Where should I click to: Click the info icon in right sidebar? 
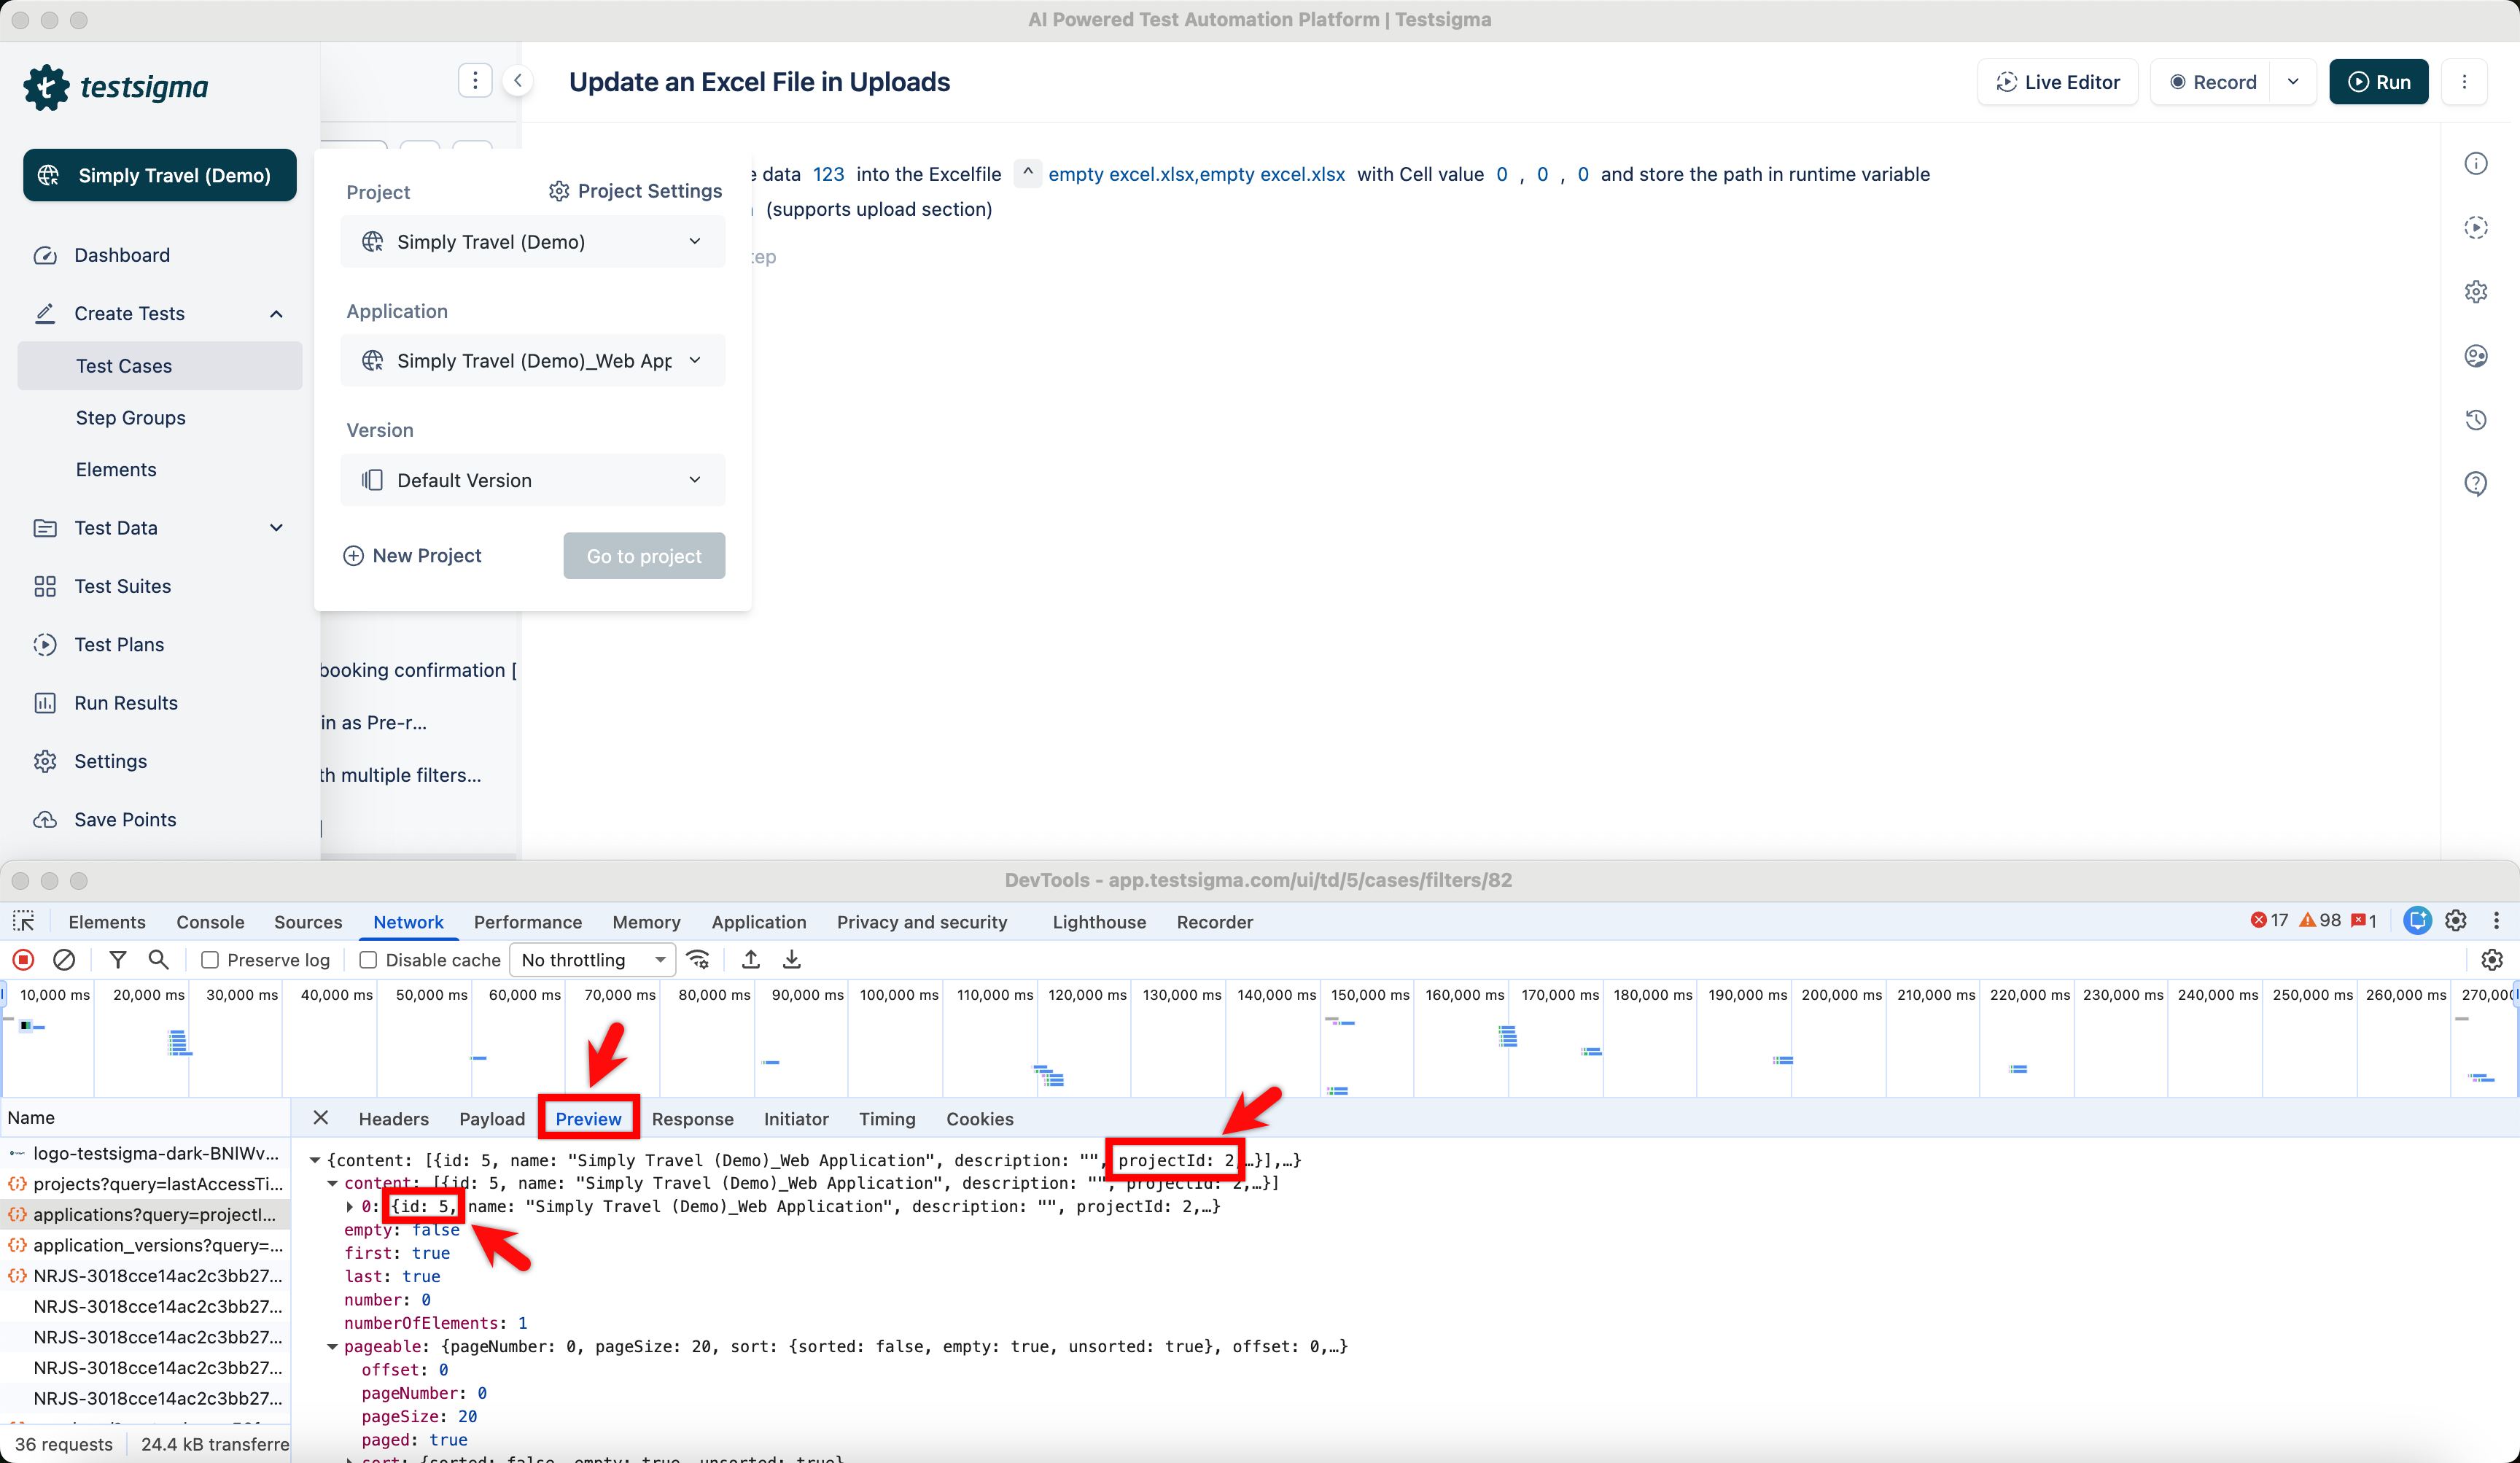2475,163
